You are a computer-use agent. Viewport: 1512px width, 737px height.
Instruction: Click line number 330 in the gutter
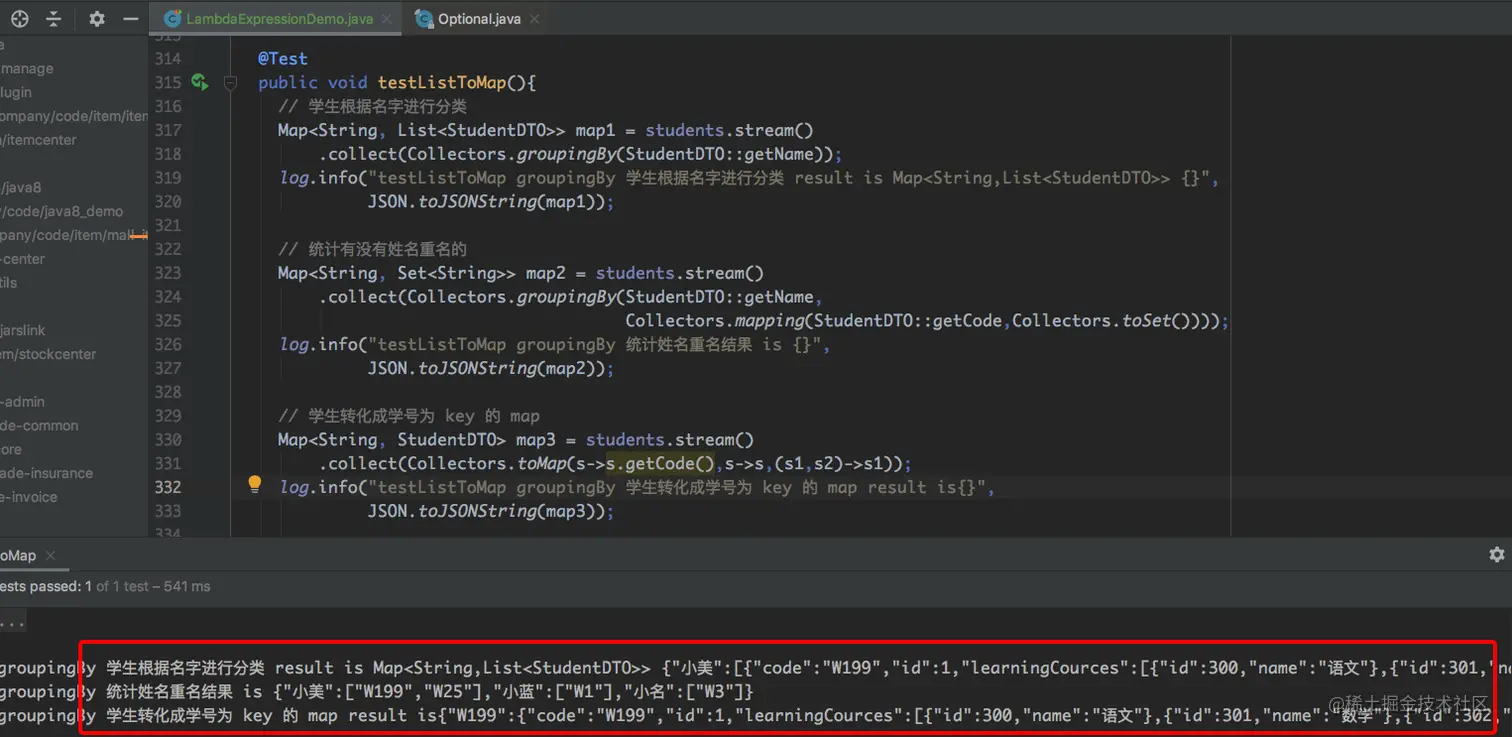[168, 440]
